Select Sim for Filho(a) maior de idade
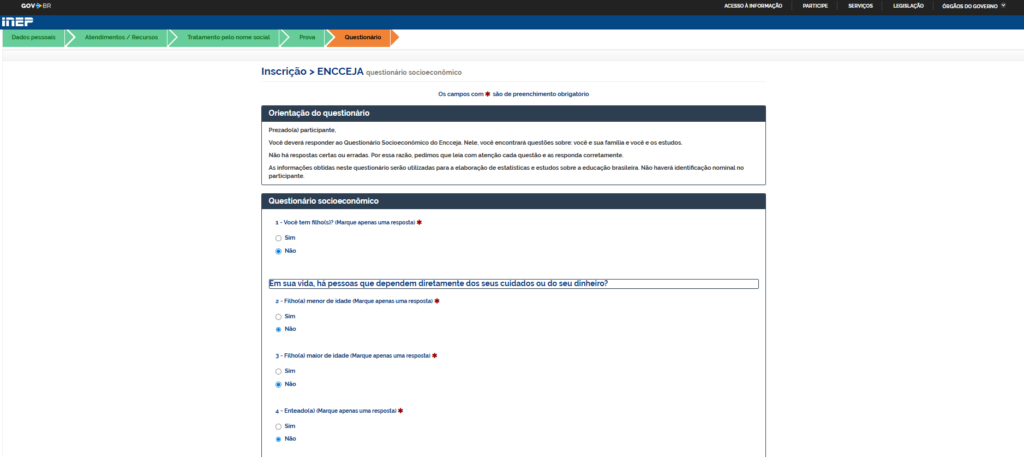Viewport: 1024px width, 457px height. (x=278, y=371)
